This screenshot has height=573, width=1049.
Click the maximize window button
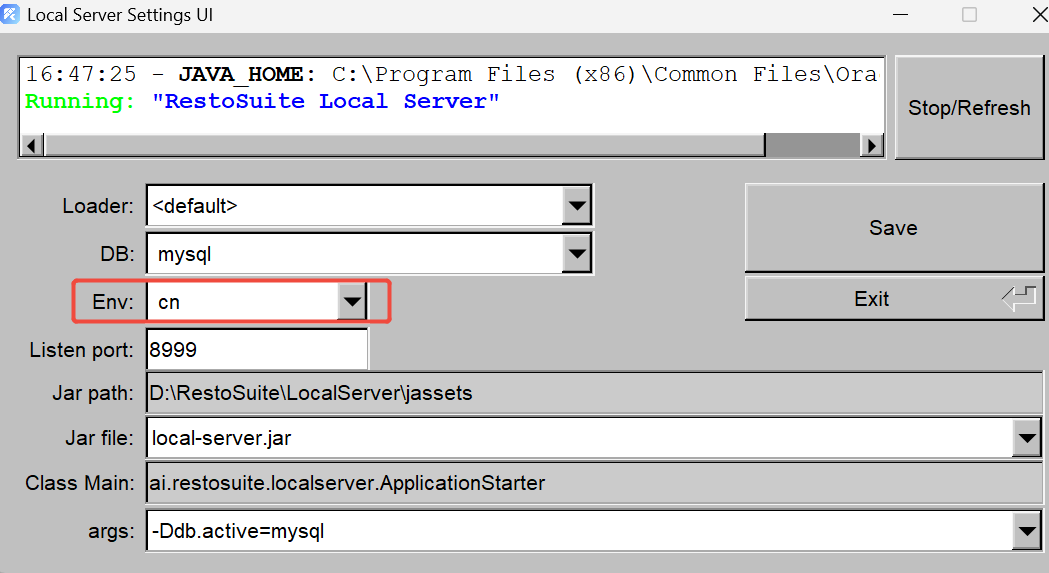coord(969,15)
